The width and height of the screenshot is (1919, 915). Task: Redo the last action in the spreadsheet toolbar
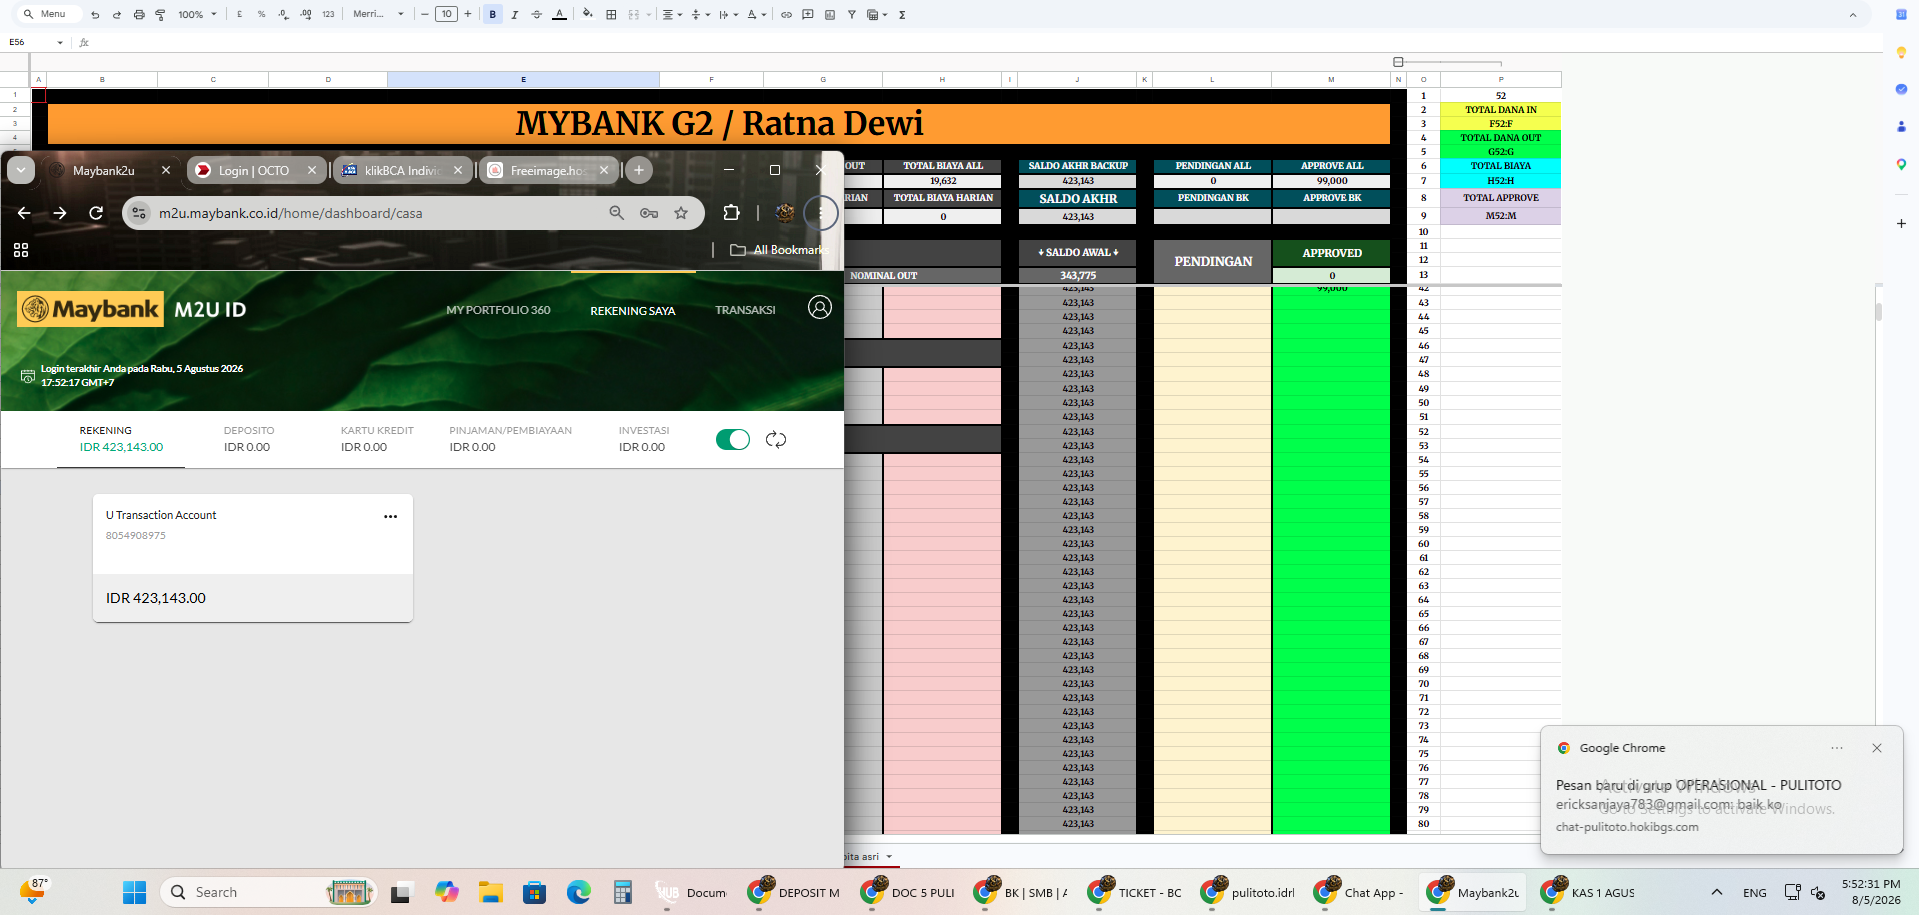[x=117, y=15]
